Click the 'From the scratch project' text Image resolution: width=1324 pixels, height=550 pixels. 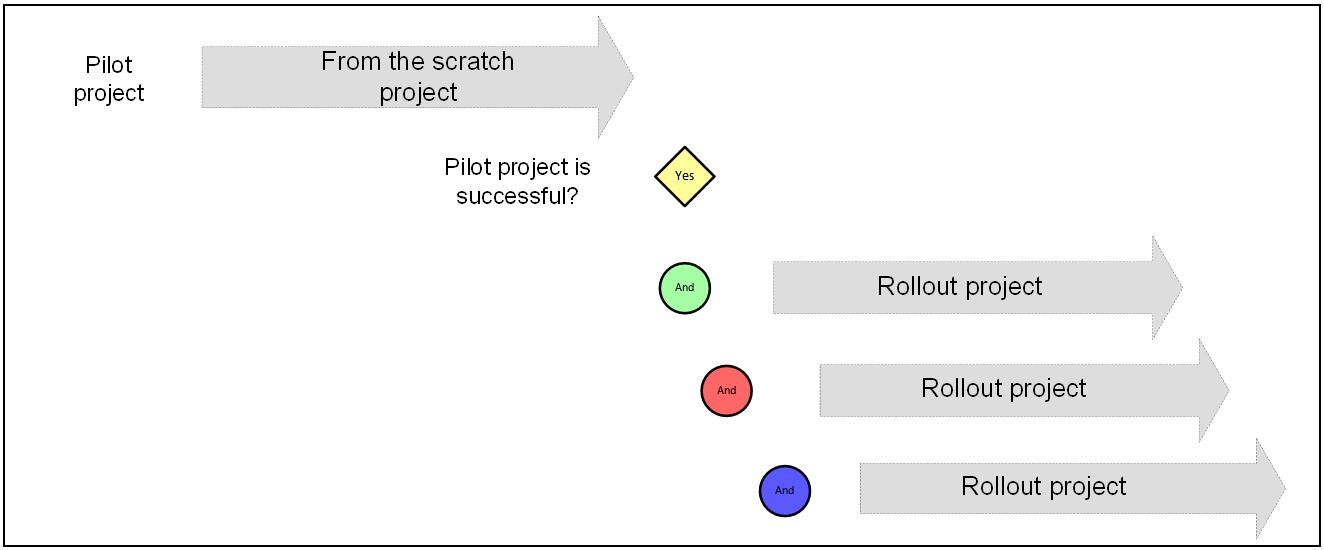pyautogui.click(x=418, y=77)
